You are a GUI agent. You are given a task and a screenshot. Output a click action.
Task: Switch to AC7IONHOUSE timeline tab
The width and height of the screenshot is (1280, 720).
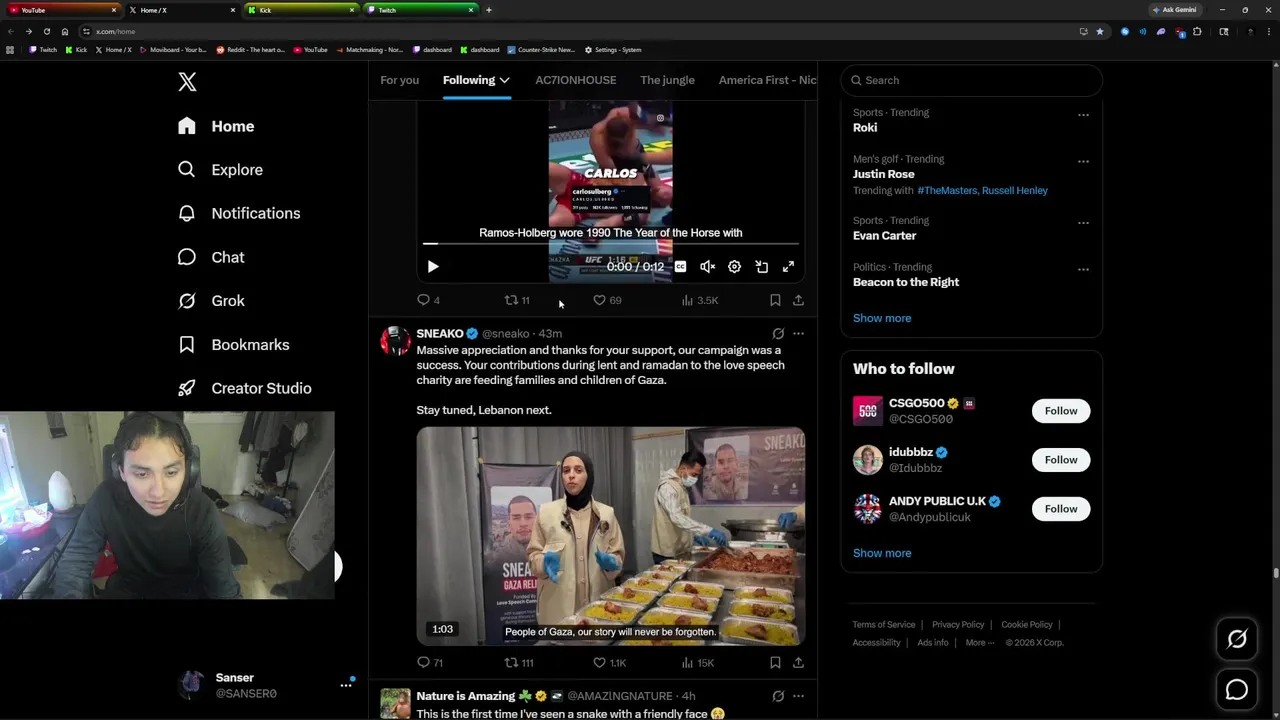coord(575,80)
